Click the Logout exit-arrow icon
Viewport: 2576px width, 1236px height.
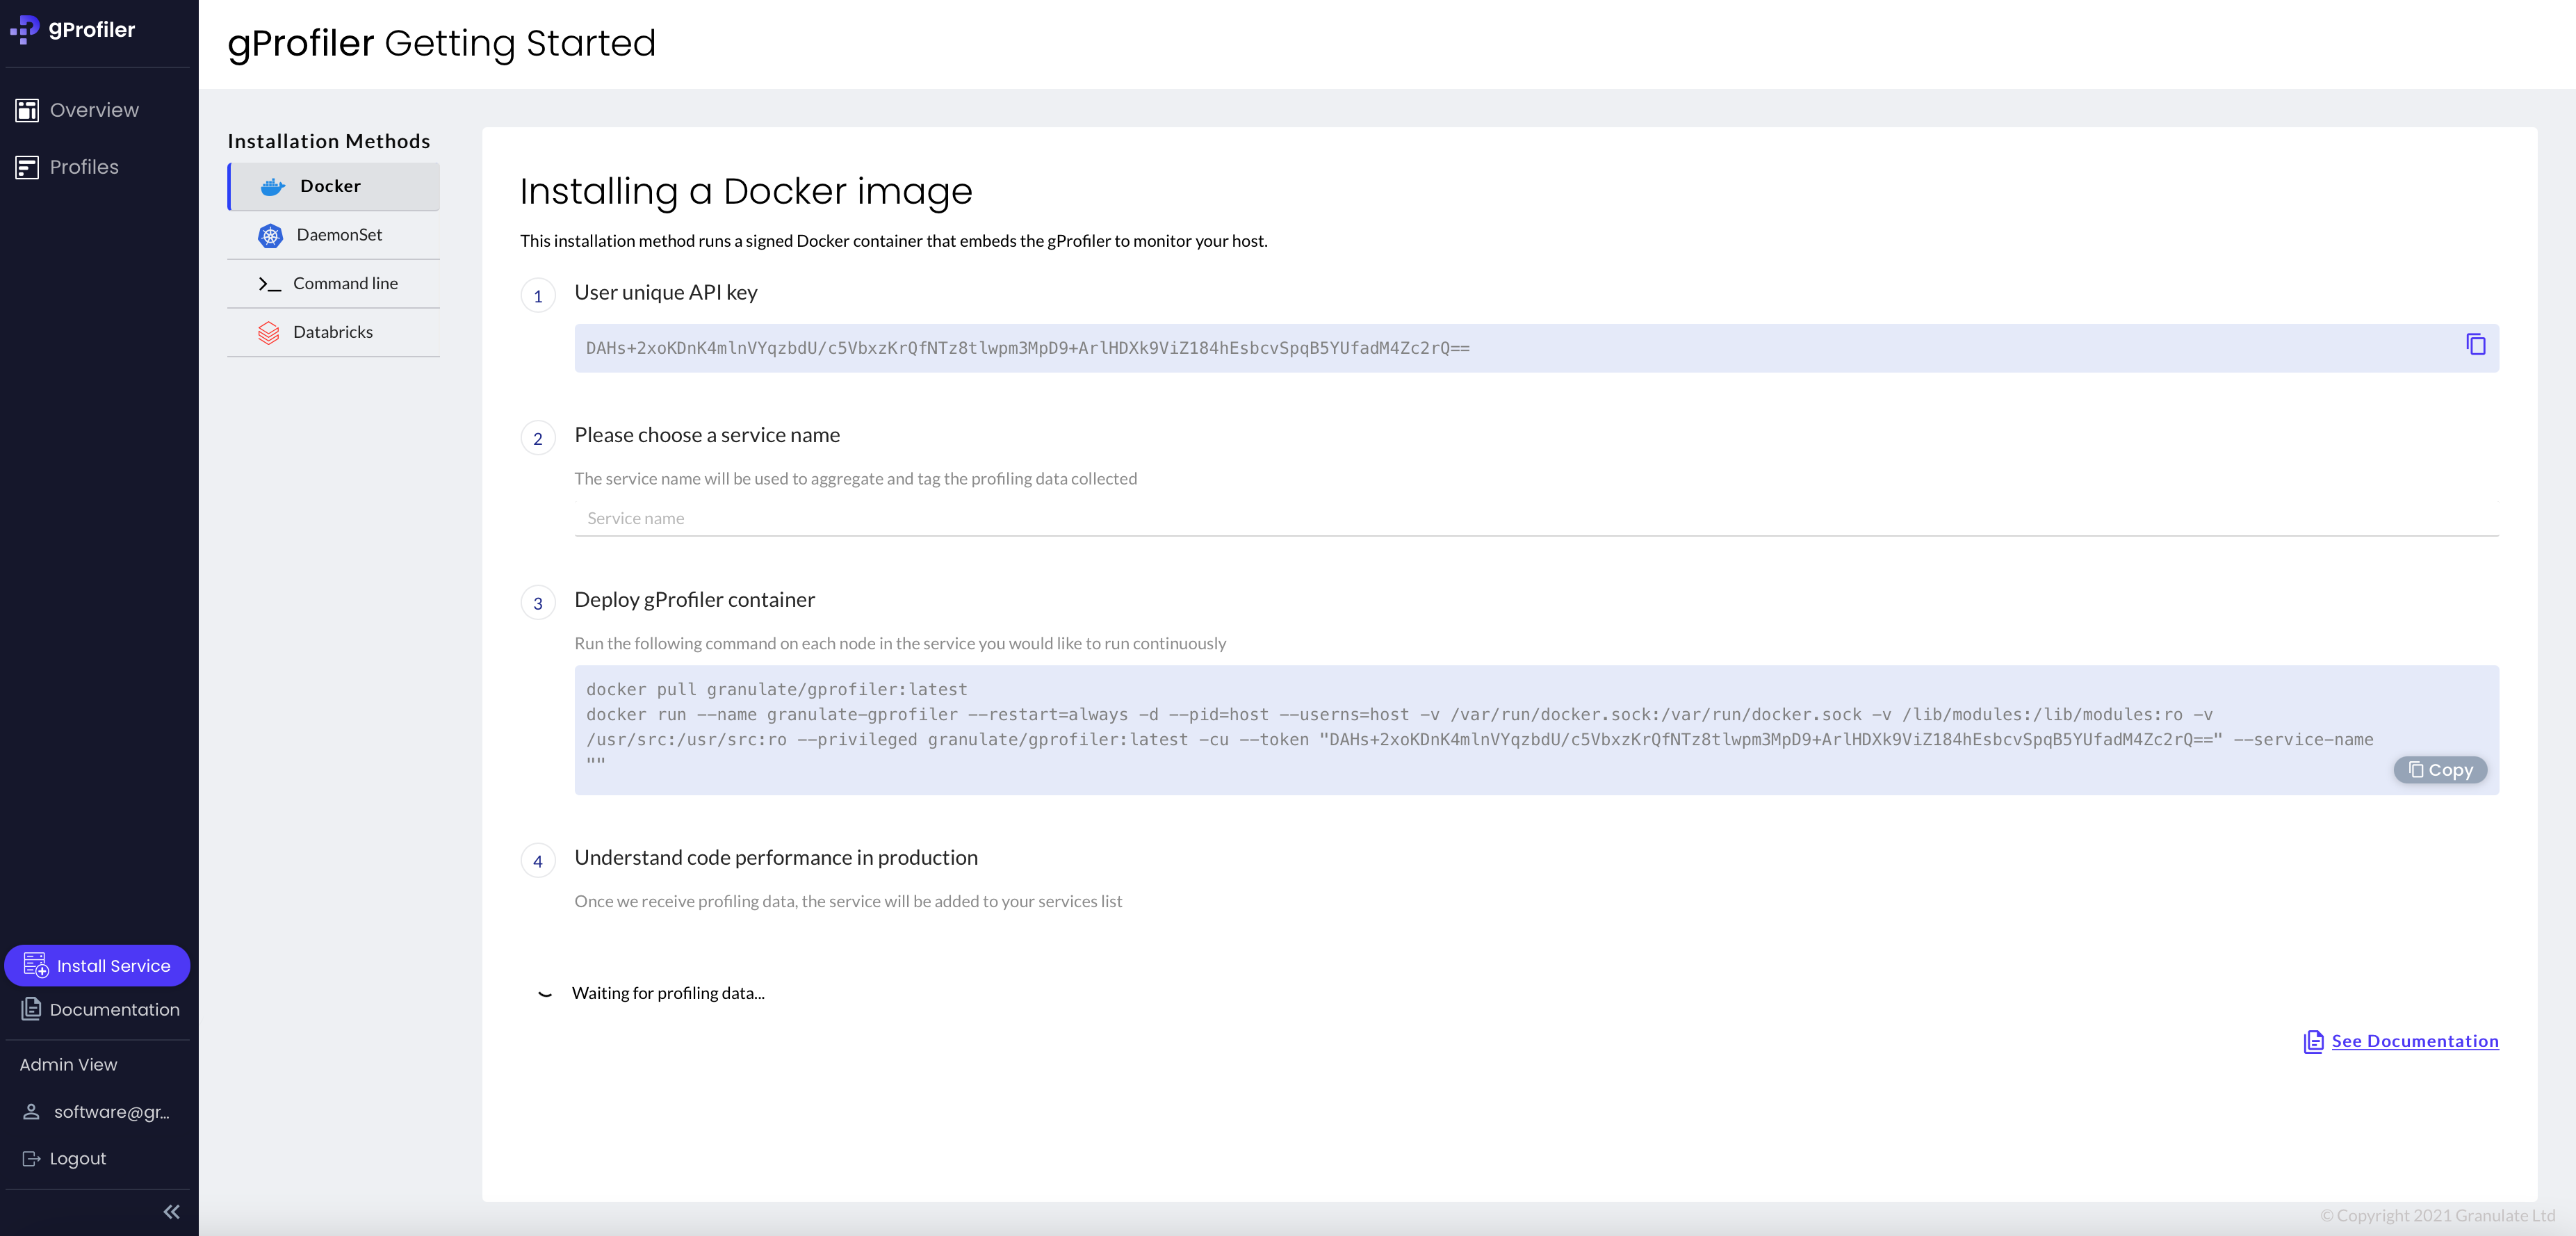(31, 1159)
